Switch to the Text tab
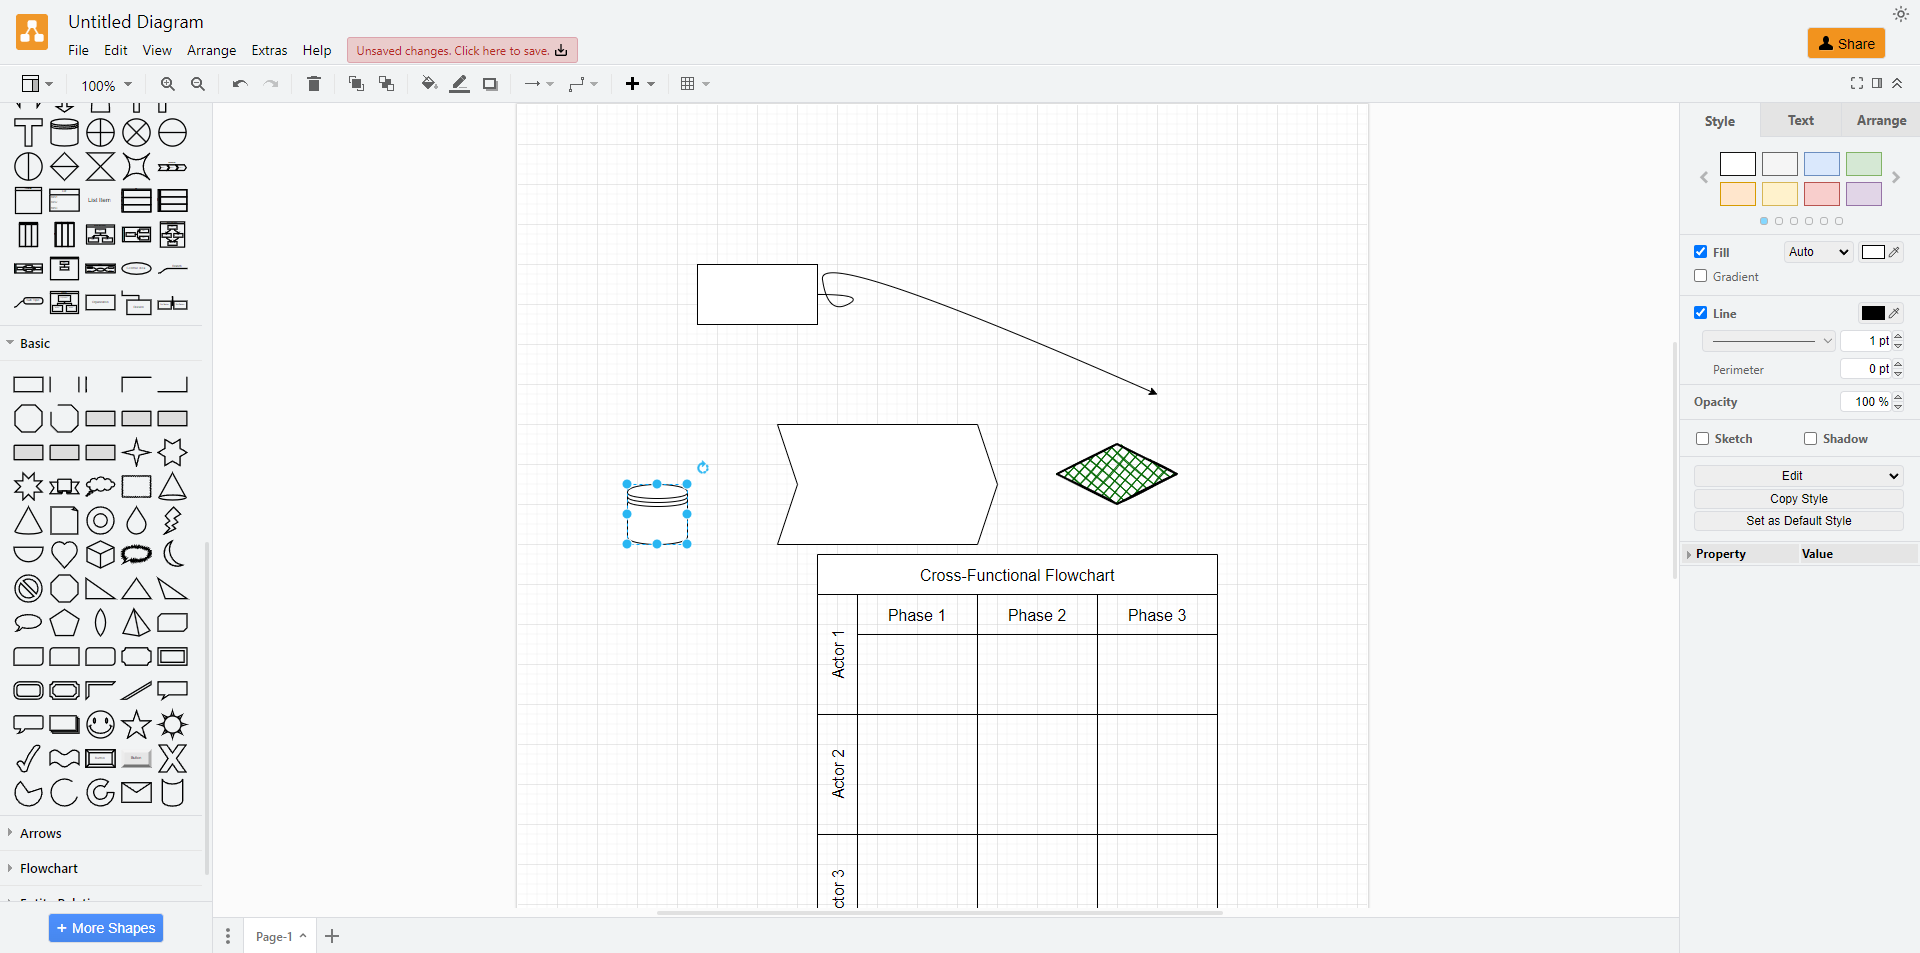Viewport: 1920px width, 953px height. click(1801, 120)
